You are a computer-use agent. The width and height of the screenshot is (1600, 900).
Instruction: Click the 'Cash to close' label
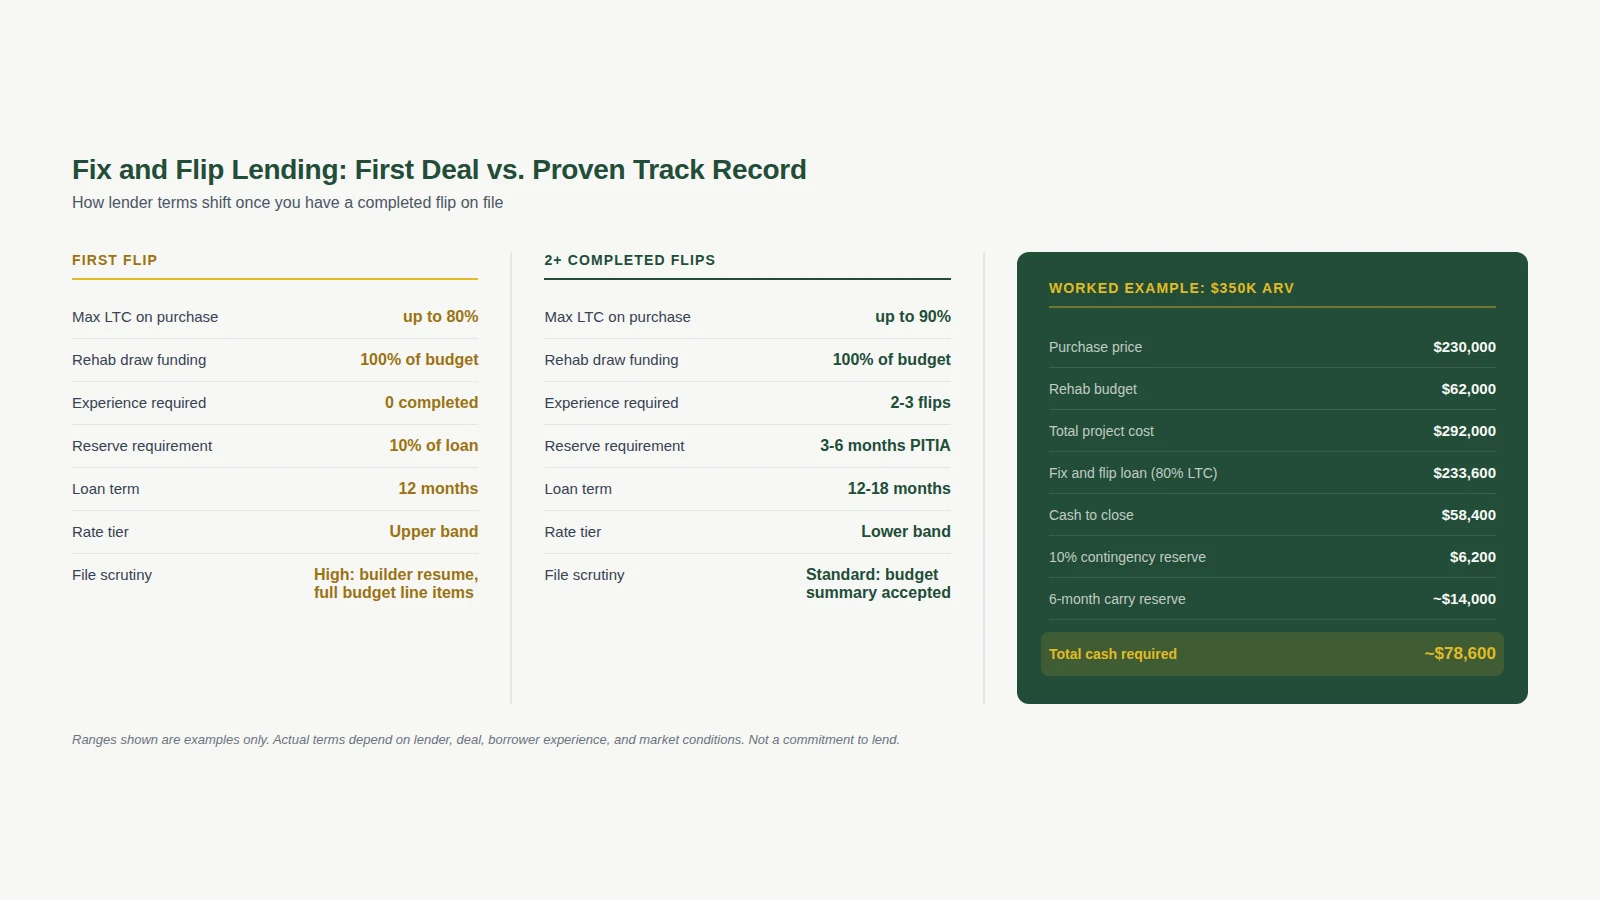(x=1091, y=515)
